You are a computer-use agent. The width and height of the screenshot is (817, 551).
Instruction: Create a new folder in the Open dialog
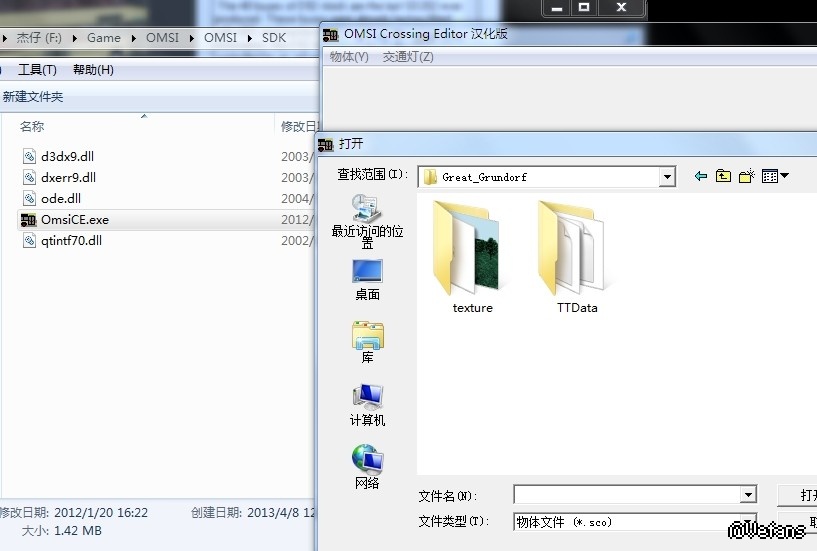click(x=746, y=176)
